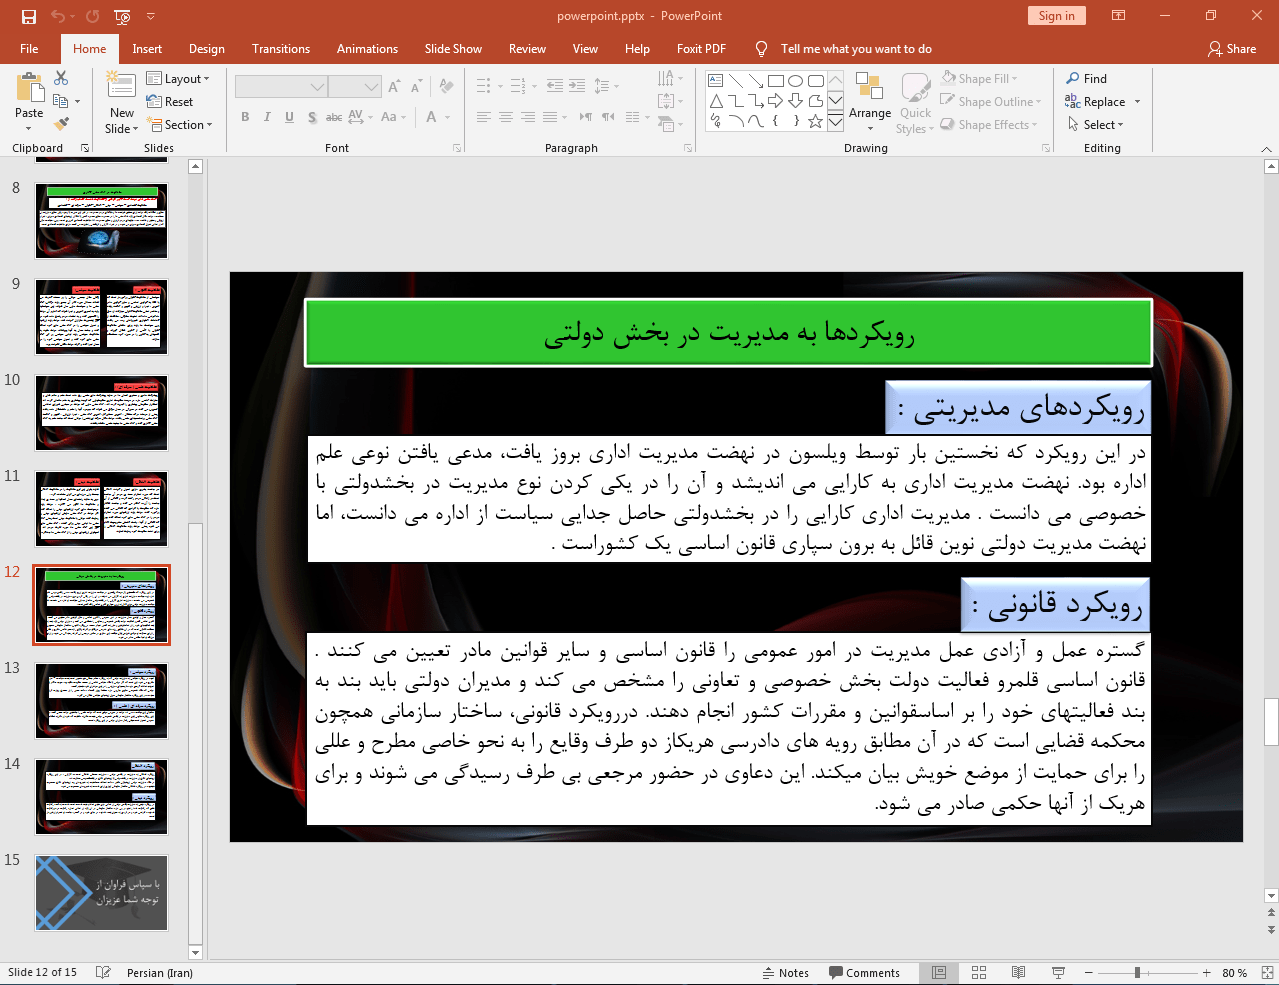Select the oval shape in gallery

coord(796,81)
